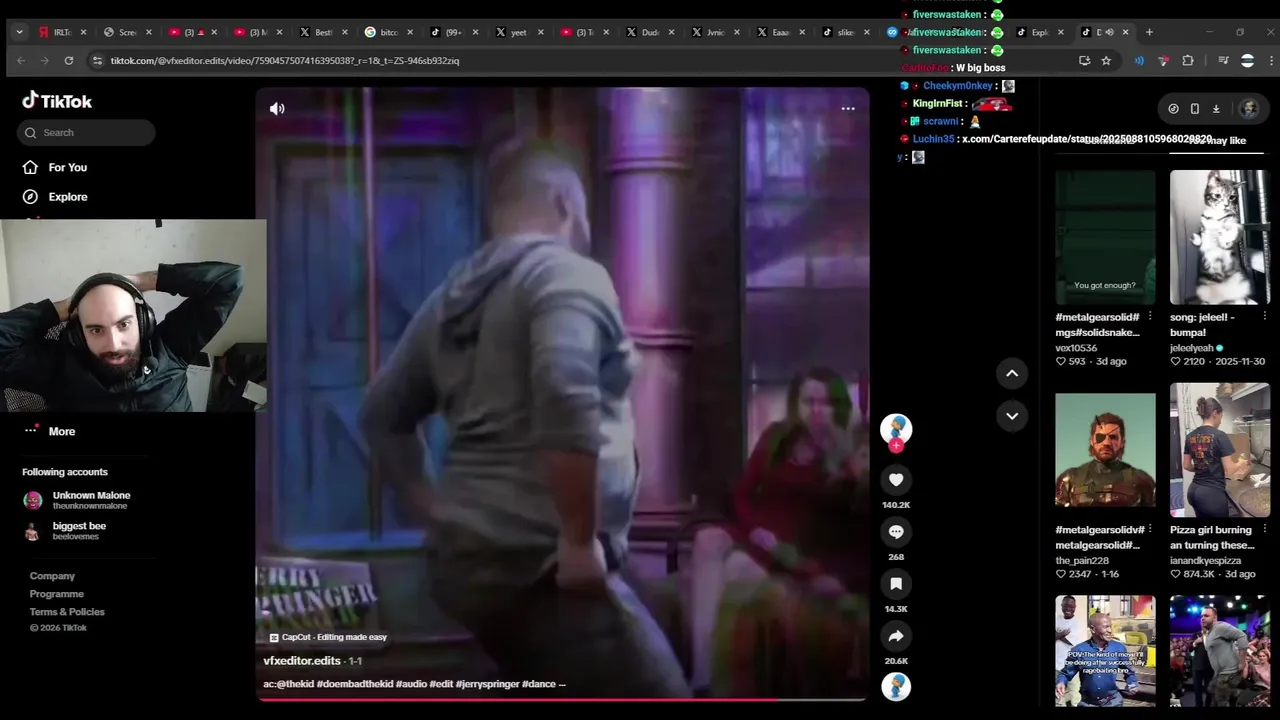Close the IRLTo browser tab
The height and width of the screenshot is (720, 1280).
pyautogui.click(x=83, y=32)
